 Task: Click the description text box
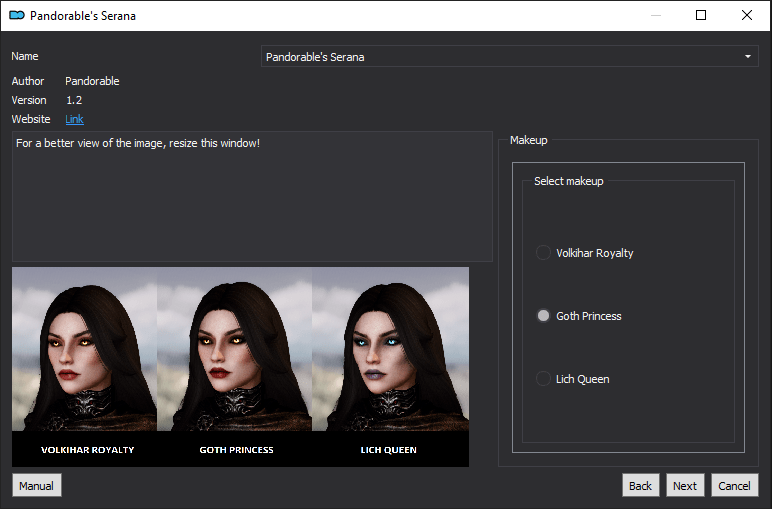click(252, 196)
